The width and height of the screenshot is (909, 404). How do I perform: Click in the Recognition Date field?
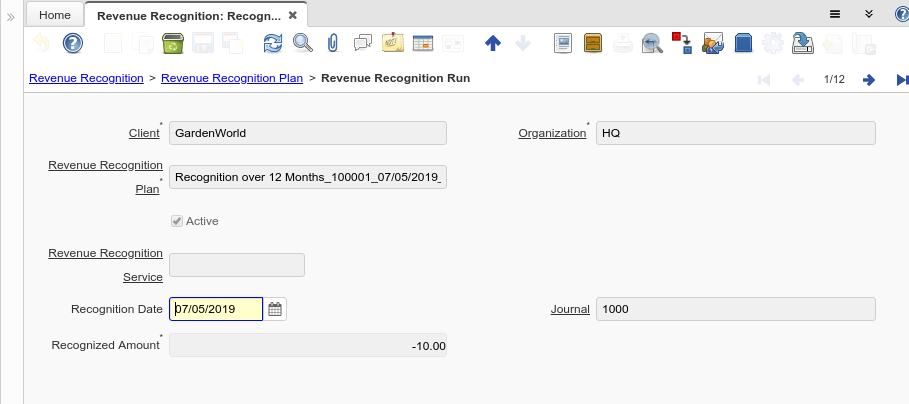click(216, 310)
